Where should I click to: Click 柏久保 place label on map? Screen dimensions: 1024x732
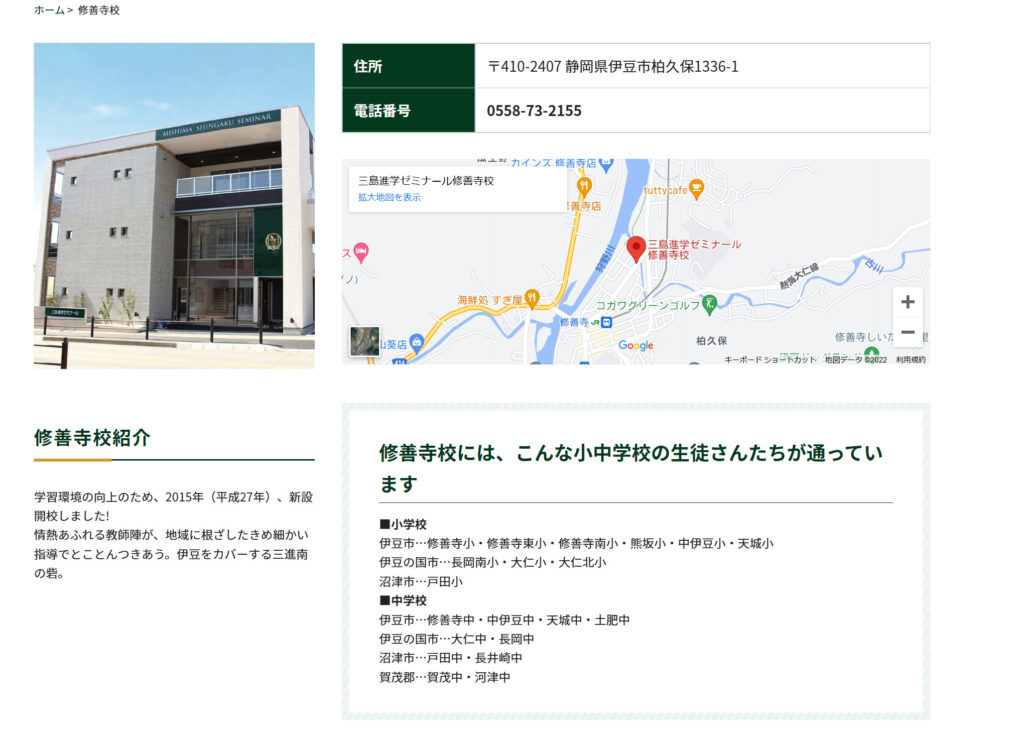tap(711, 341)
